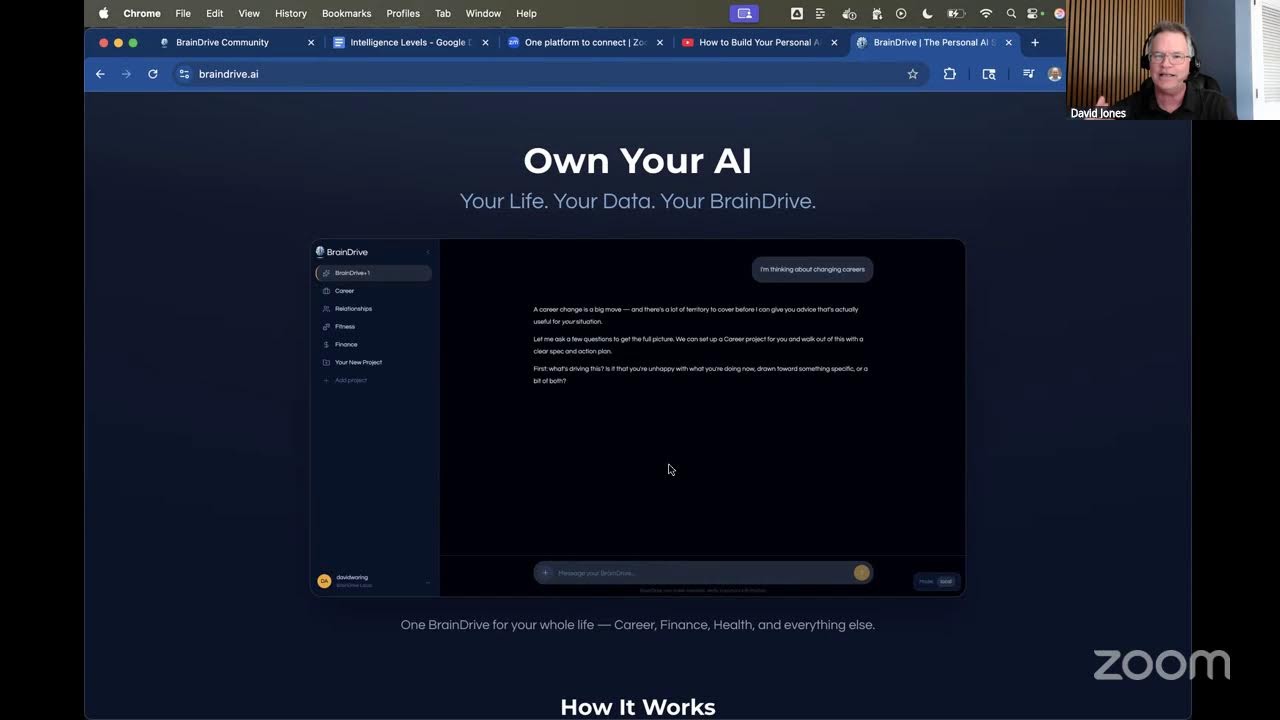Open the Bookmarks menu
The height and width of the screenshot is (720, 1280).
347,13
